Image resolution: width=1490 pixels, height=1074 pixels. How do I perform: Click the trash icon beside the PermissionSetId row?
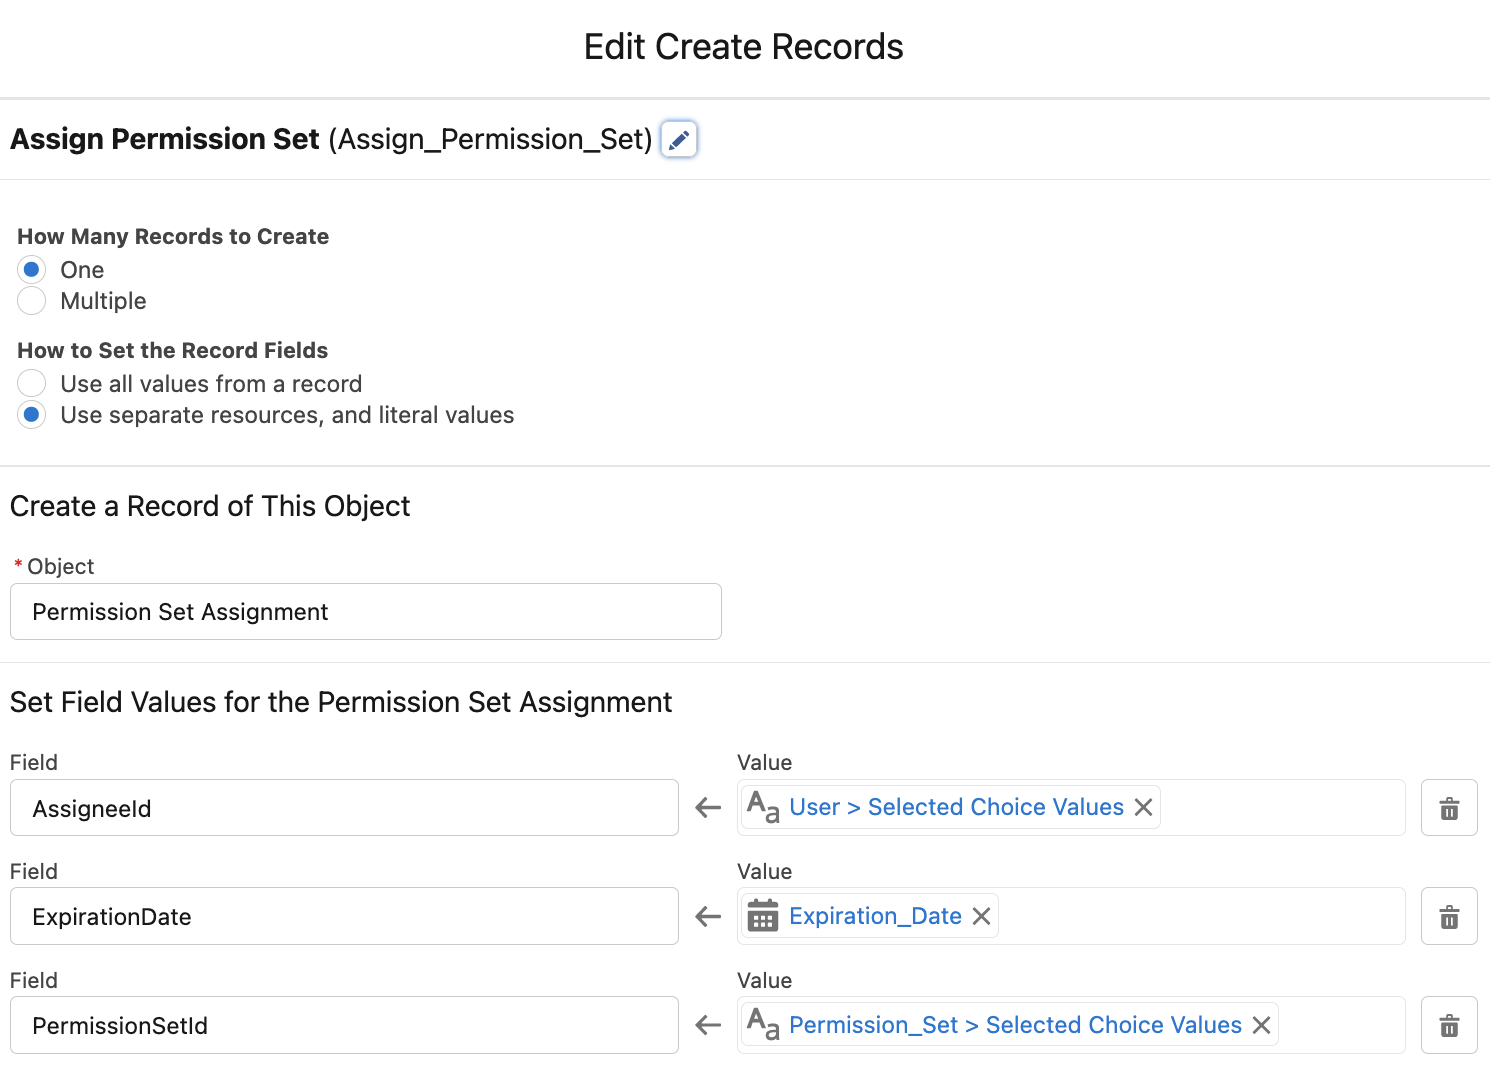(x=1448, y=1024)
